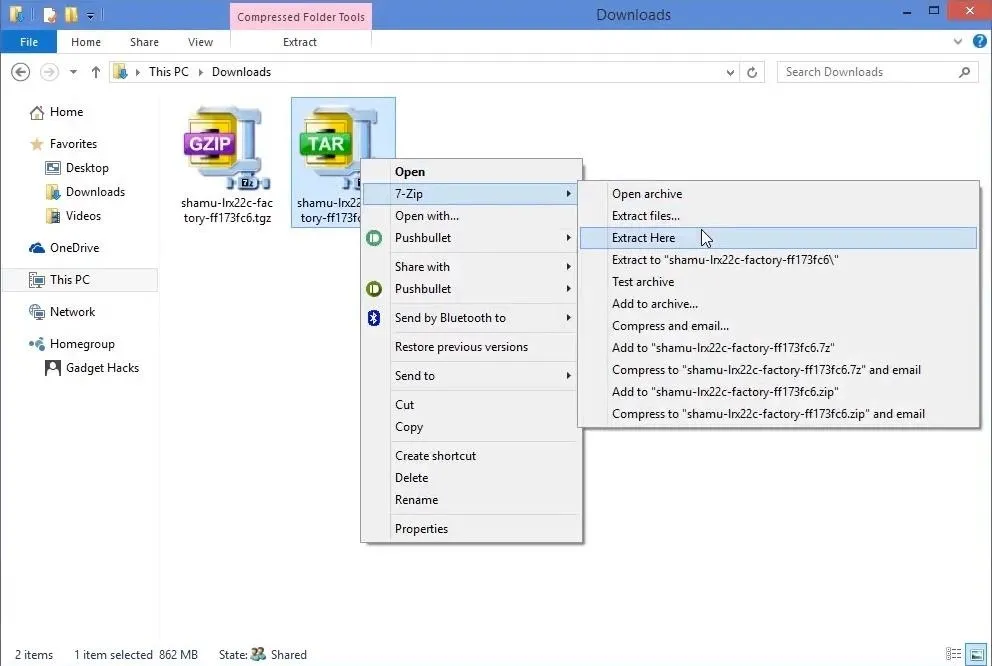This screenshot has height=666, width=992.
Task: Choose Test archive option
Action: (x=778, y=282)
